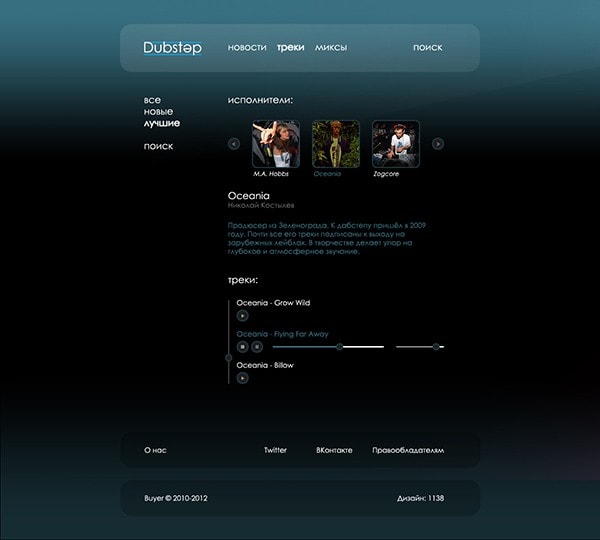Select track title Oceania - Billow
This screenshot has height=540, width=600.
coord(265,365)
